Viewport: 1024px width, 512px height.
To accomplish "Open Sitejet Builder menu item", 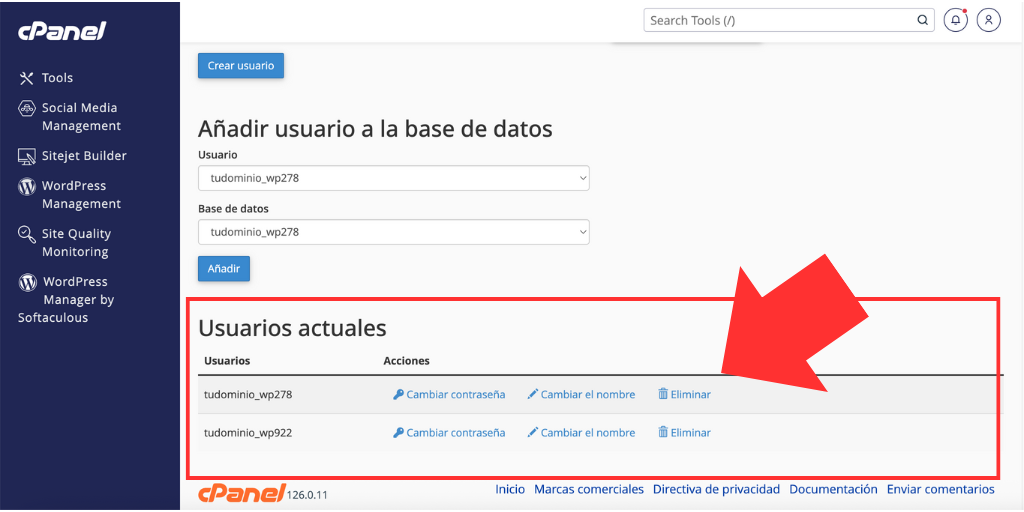I will tap(84, 156).
